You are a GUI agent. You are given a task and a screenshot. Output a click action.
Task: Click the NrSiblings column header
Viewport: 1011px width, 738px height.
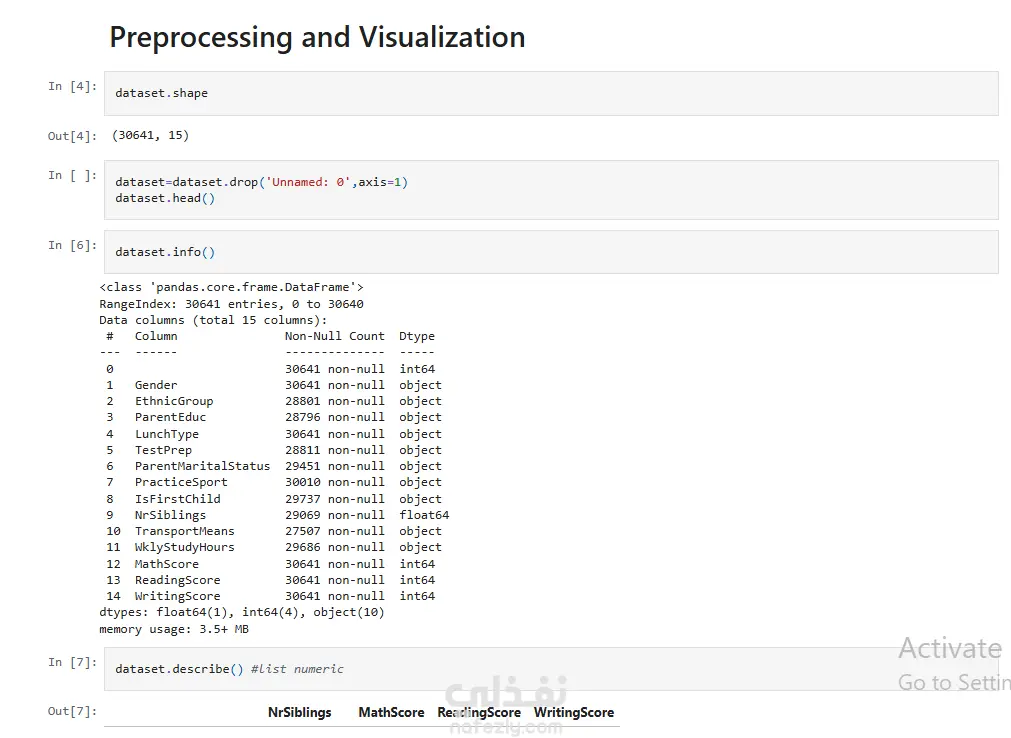click(299, 712)
